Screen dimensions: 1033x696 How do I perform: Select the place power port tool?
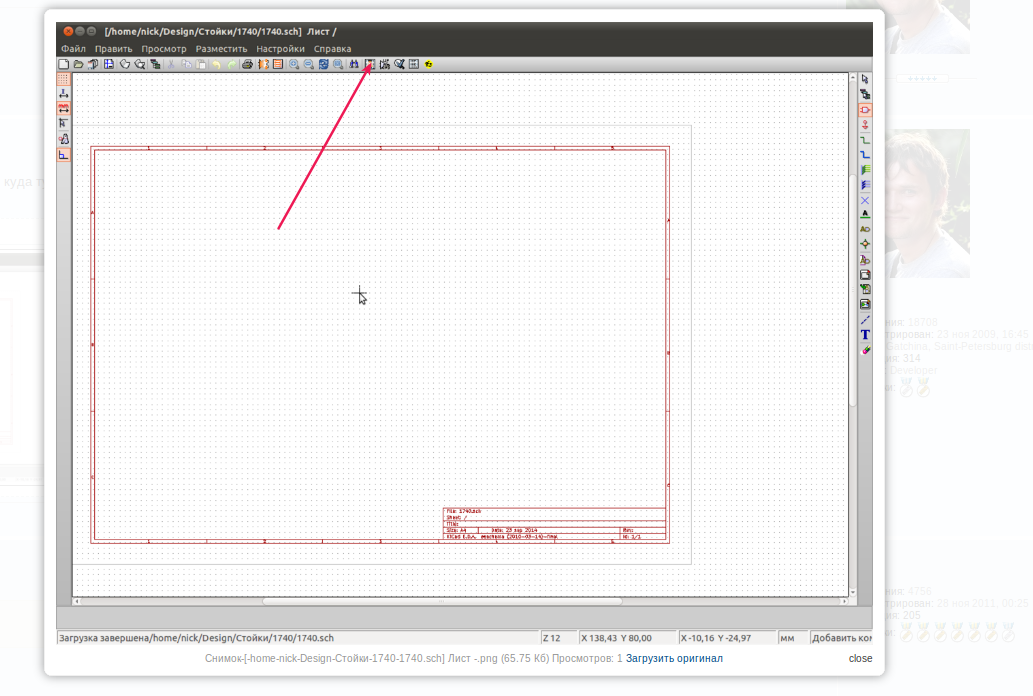pyautogui.click(x=865, y=125)
